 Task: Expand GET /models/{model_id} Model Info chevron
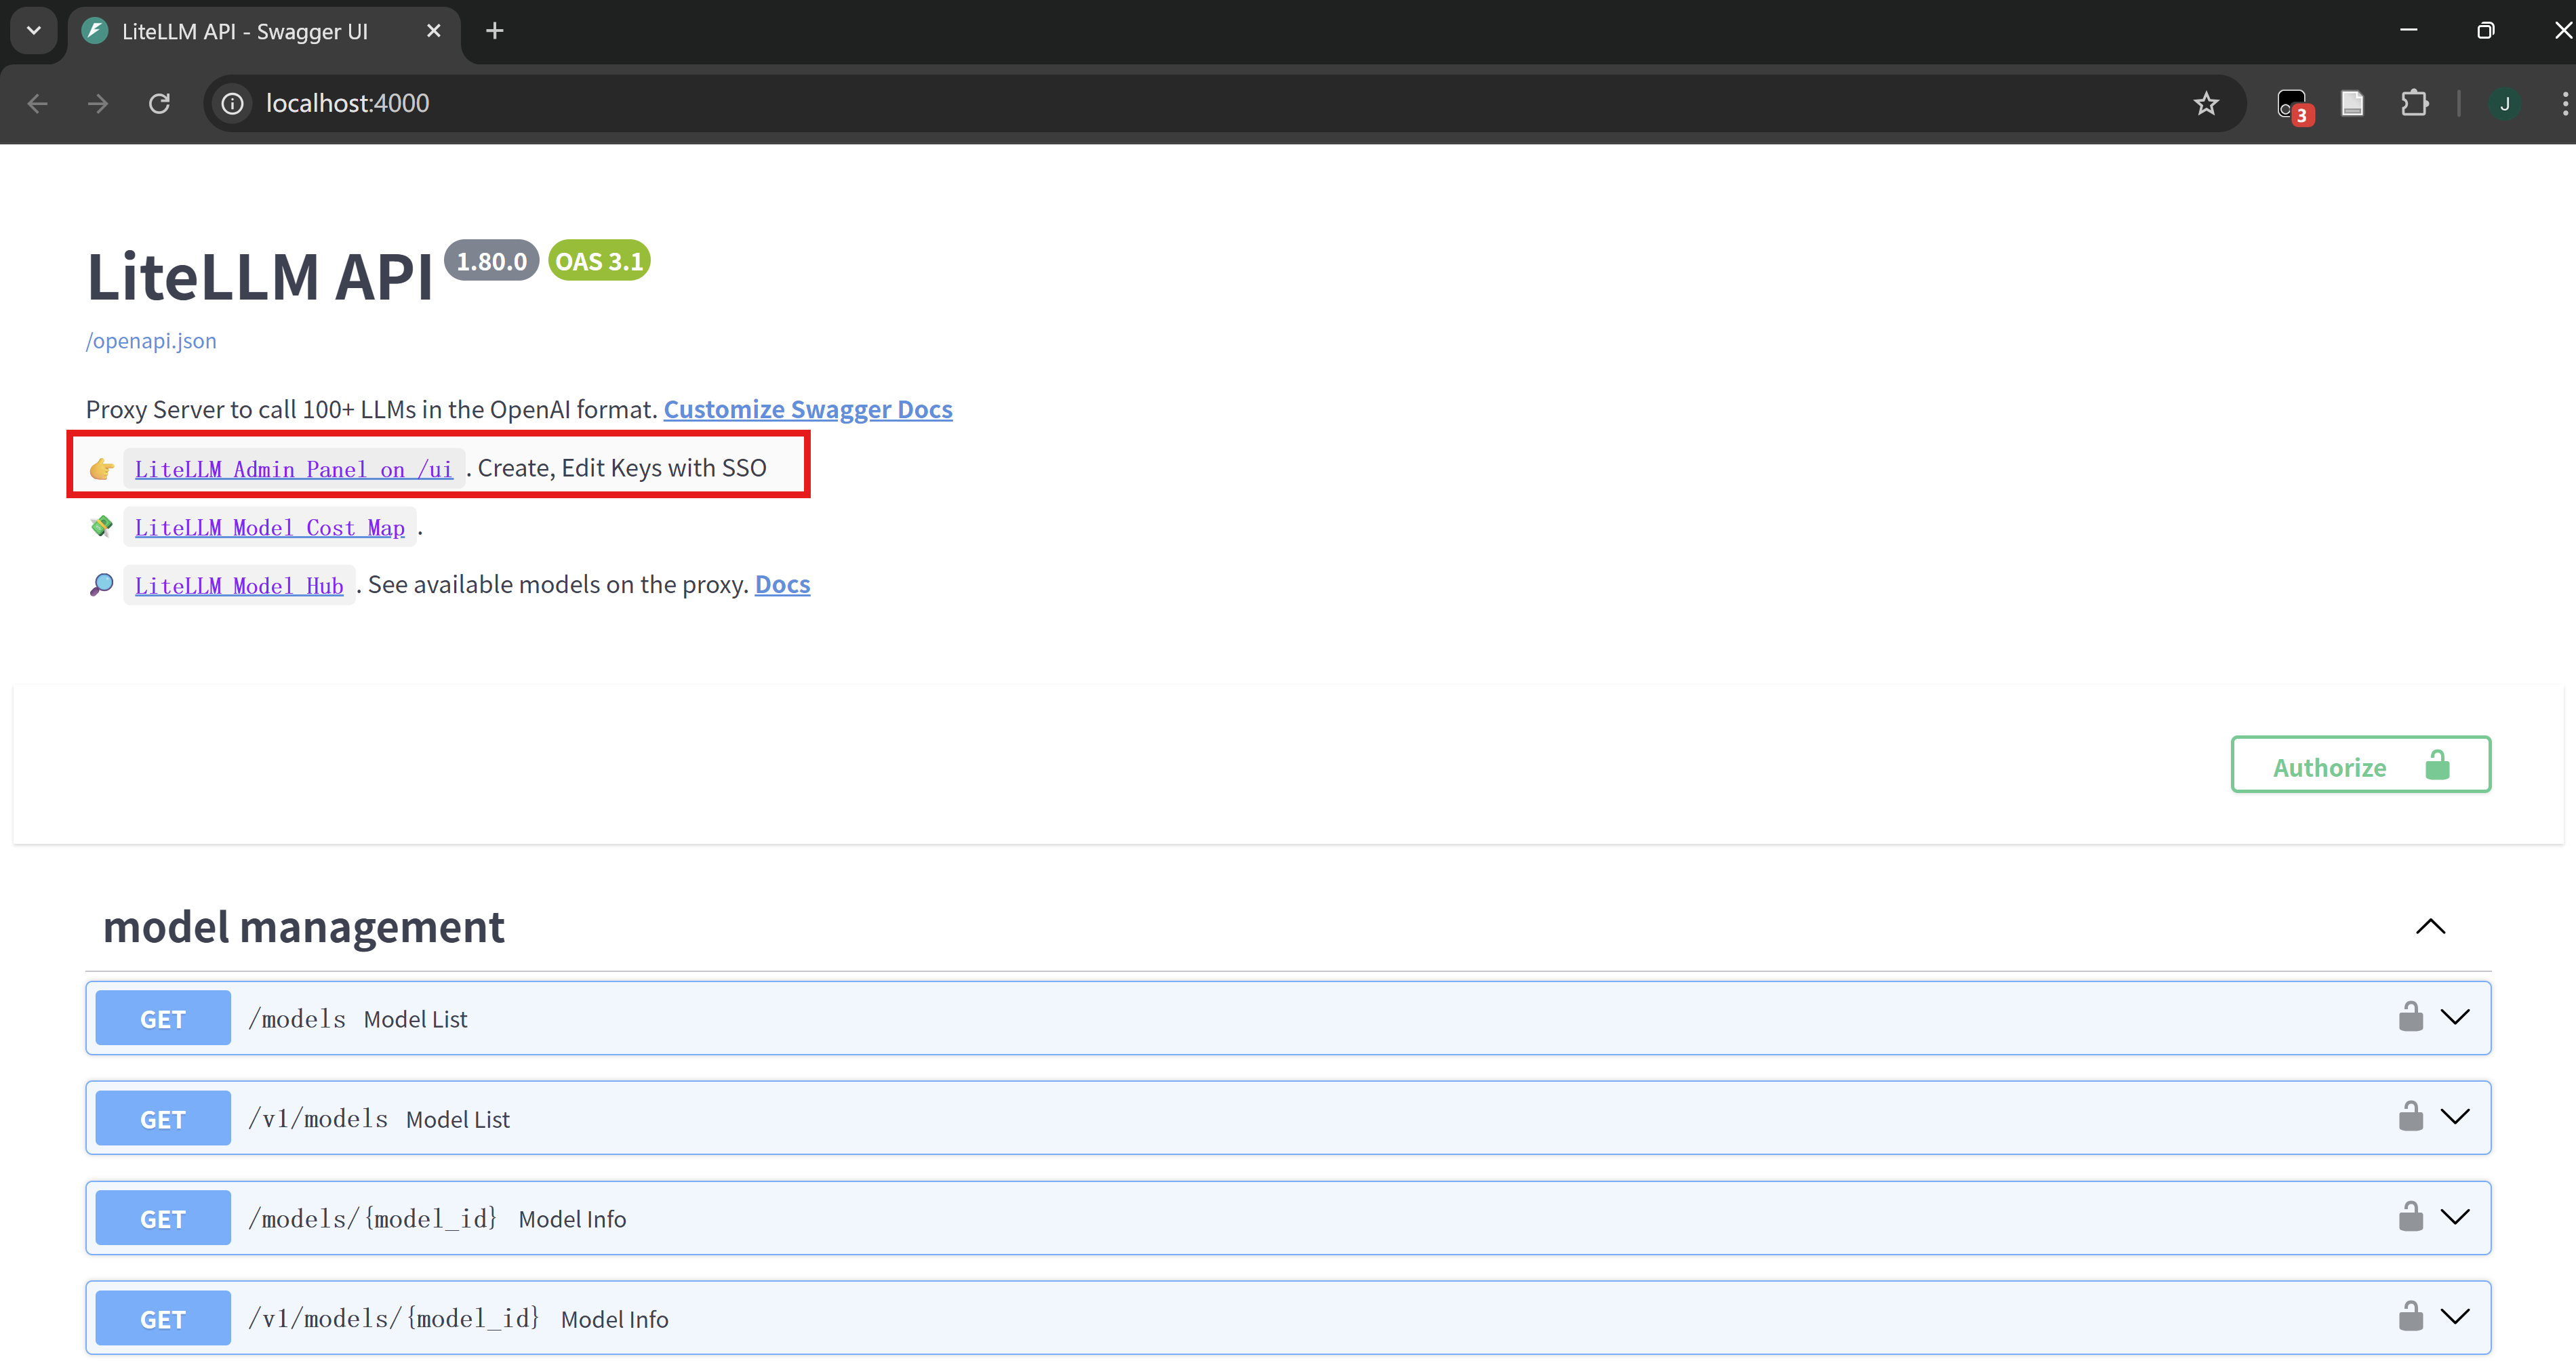(2455, 1217)
